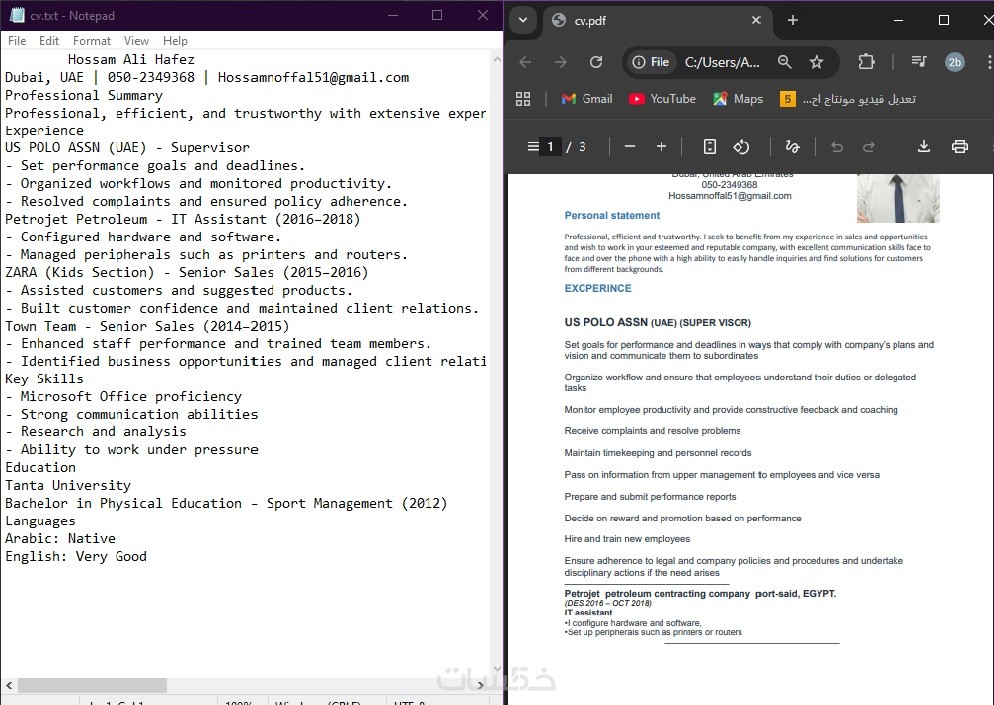Click 'US POLO ASSN (UAE) - Supervisor' in Notepad
The image size is (994, 705).
point(127,148)
